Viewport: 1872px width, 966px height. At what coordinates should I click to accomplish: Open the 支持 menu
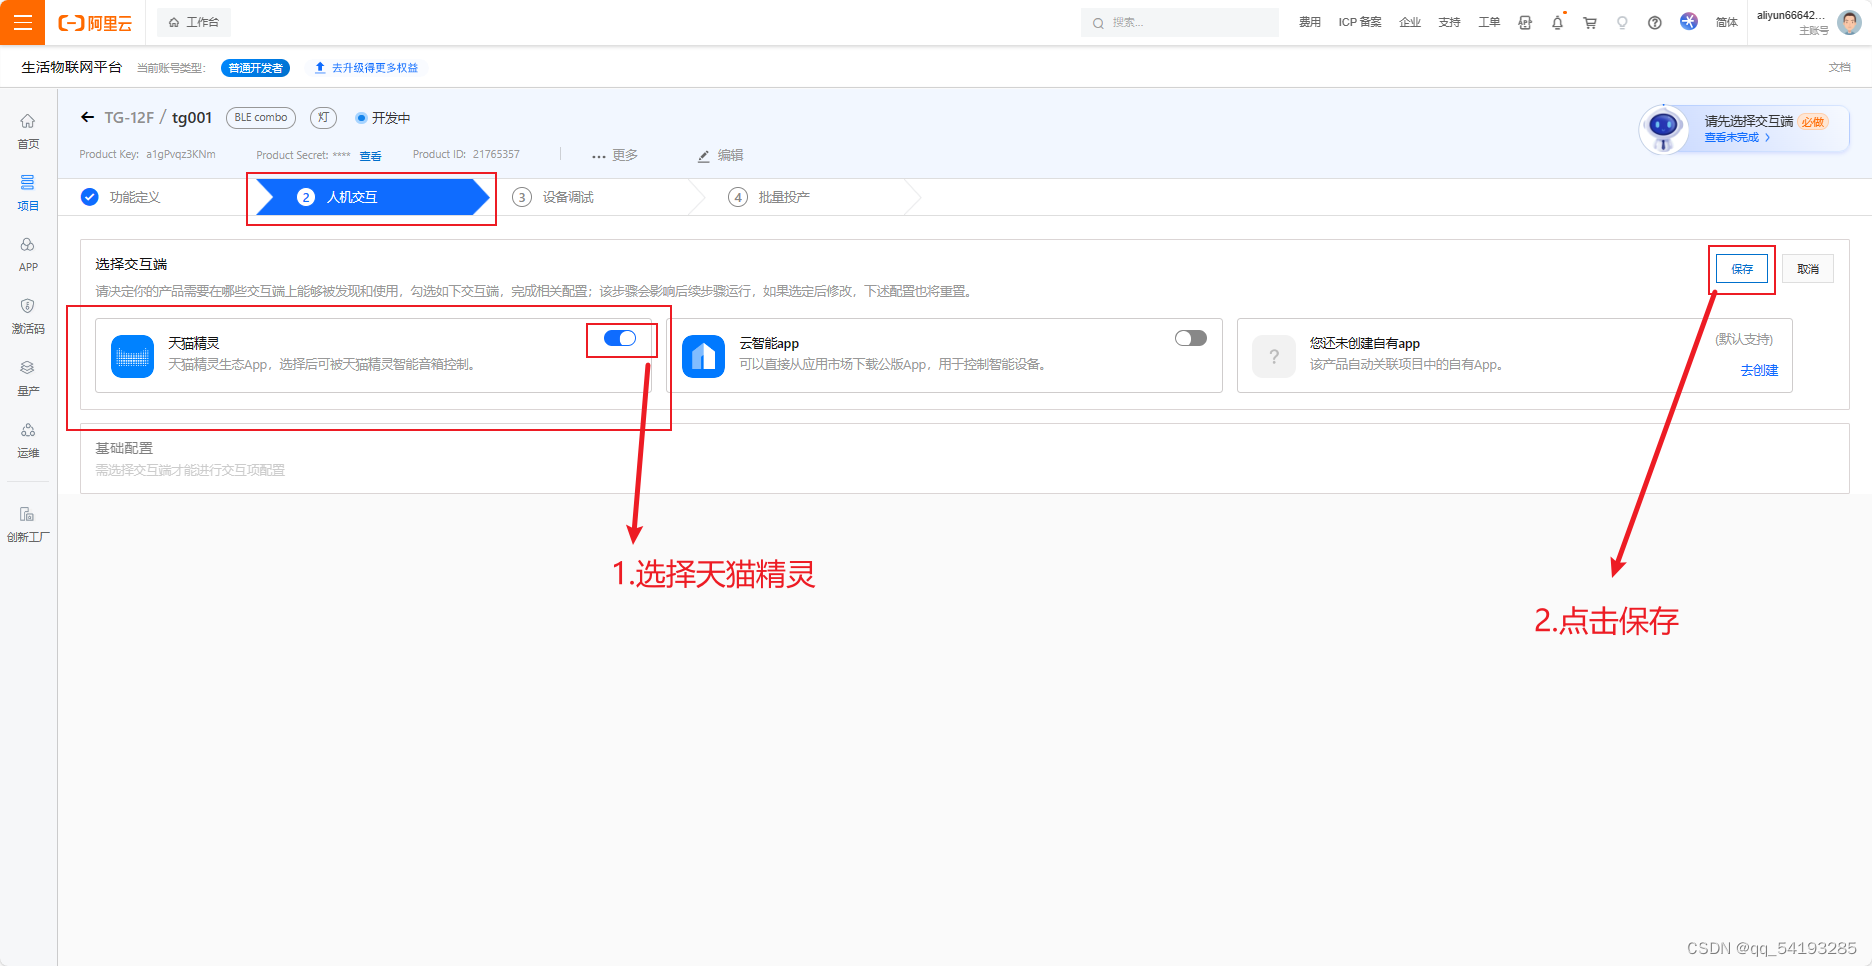click(1449, 22)
